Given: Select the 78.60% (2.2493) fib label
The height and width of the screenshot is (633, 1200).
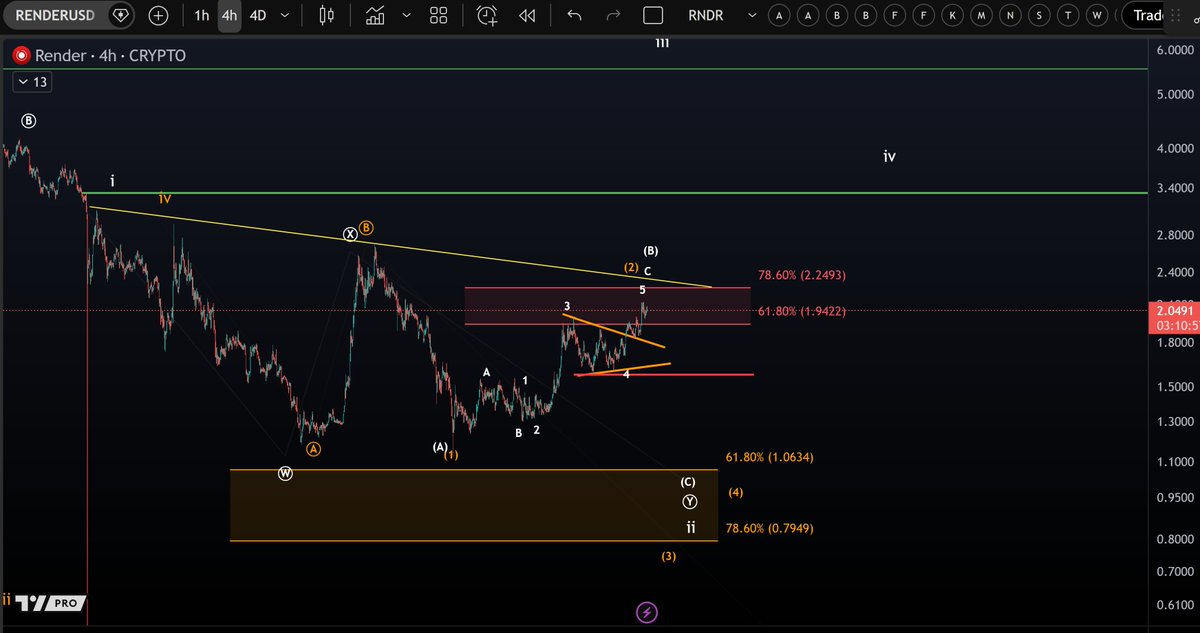Looking at the screenshot, I should click(802, 274).
